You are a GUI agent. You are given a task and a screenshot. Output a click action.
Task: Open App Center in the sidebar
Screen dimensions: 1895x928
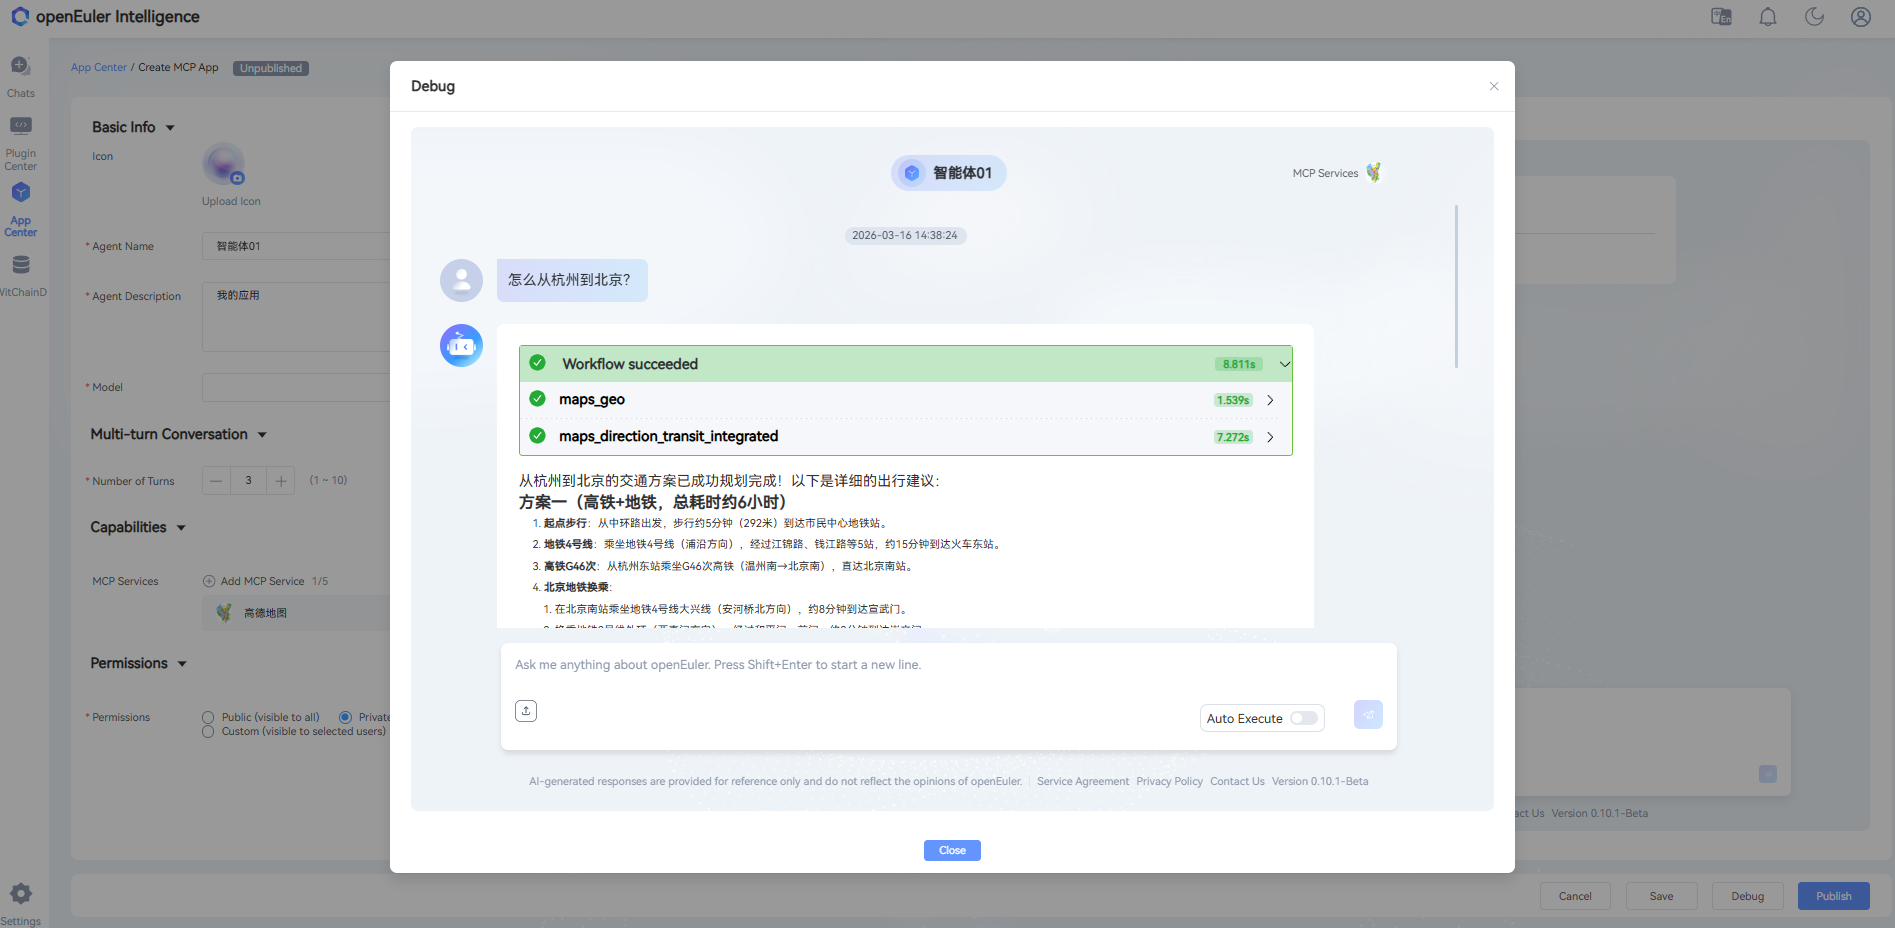(20, 209)
